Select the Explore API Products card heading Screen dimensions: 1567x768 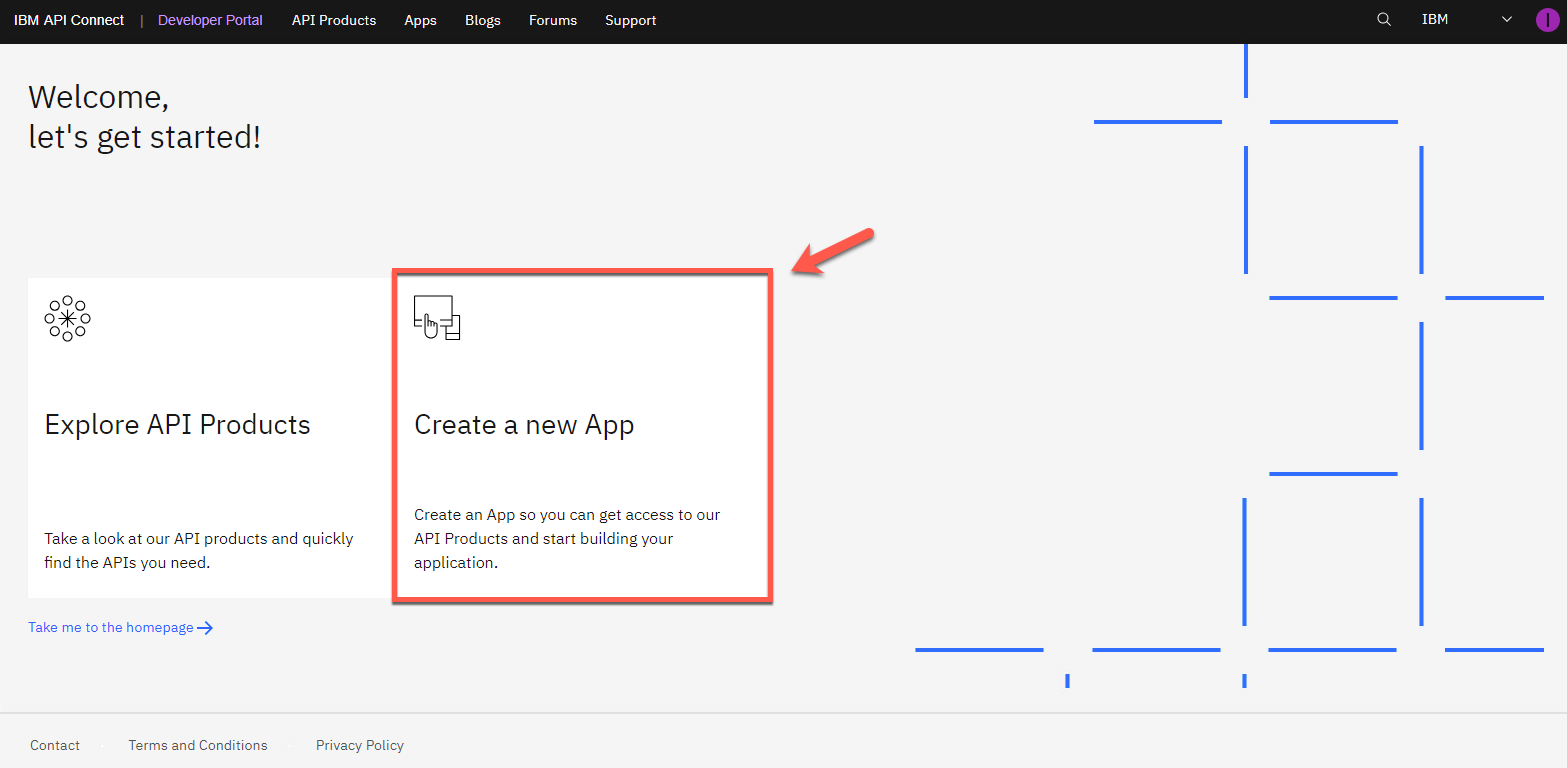tap(177, 425)
